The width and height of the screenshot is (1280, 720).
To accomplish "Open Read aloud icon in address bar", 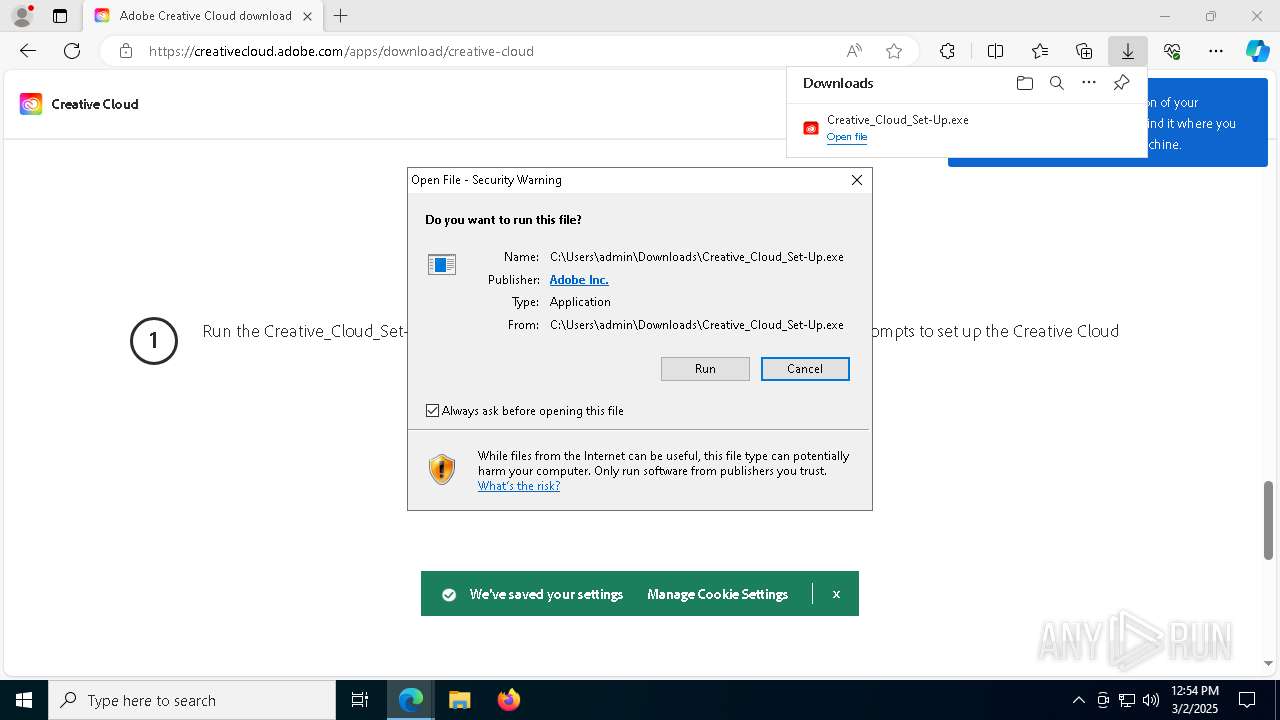I will [x=854, y=51].
